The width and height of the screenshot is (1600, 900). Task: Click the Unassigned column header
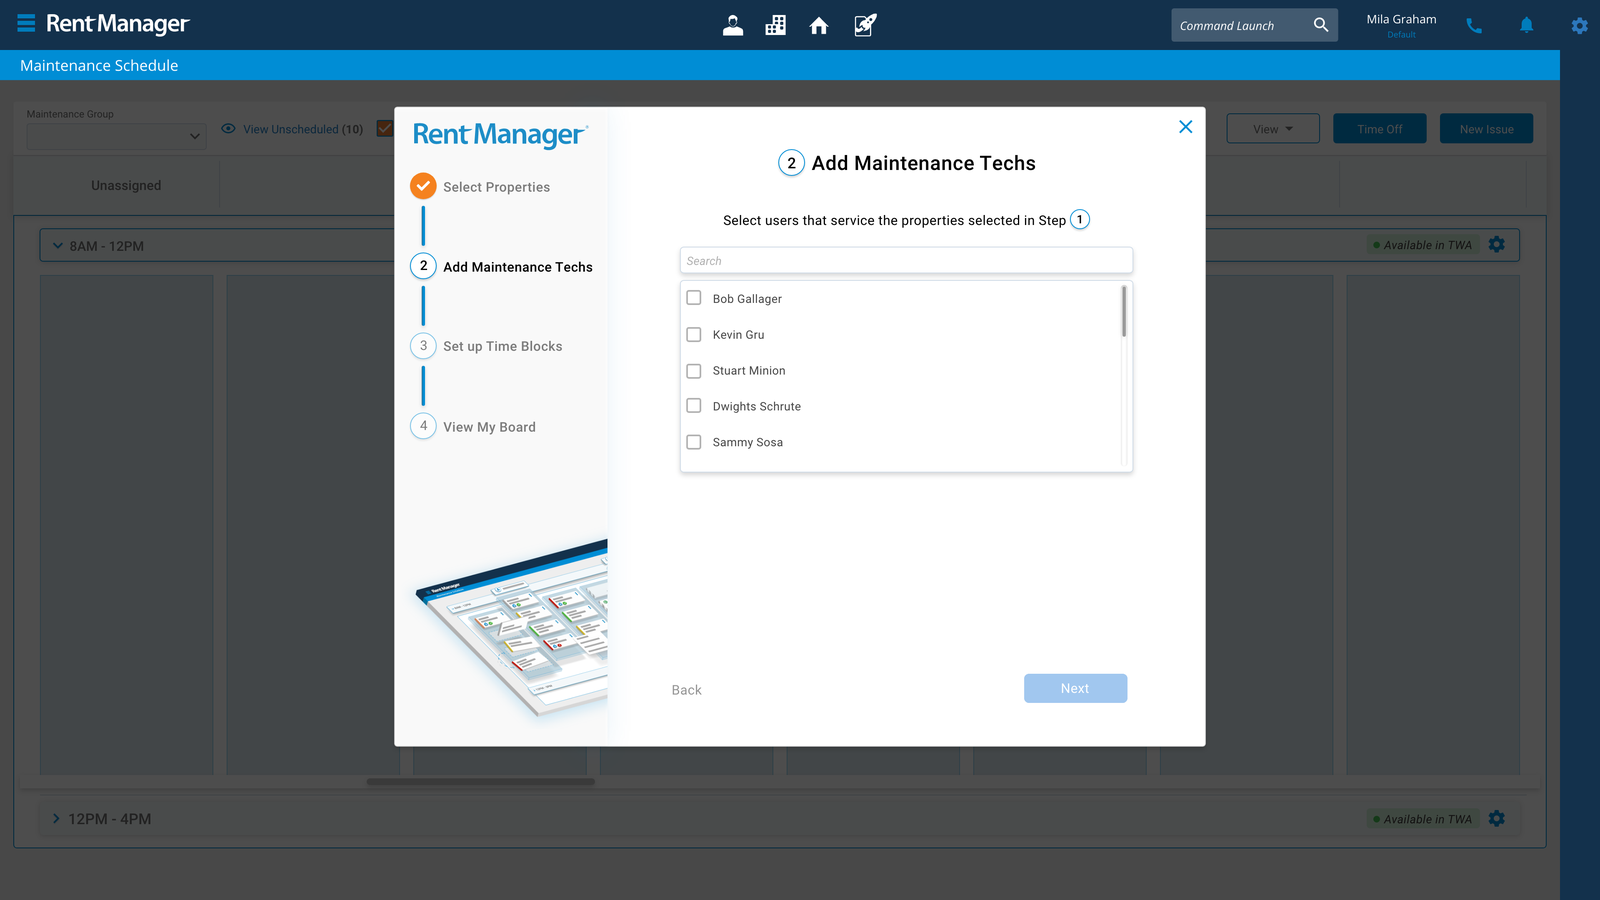(x=126, y=186)
